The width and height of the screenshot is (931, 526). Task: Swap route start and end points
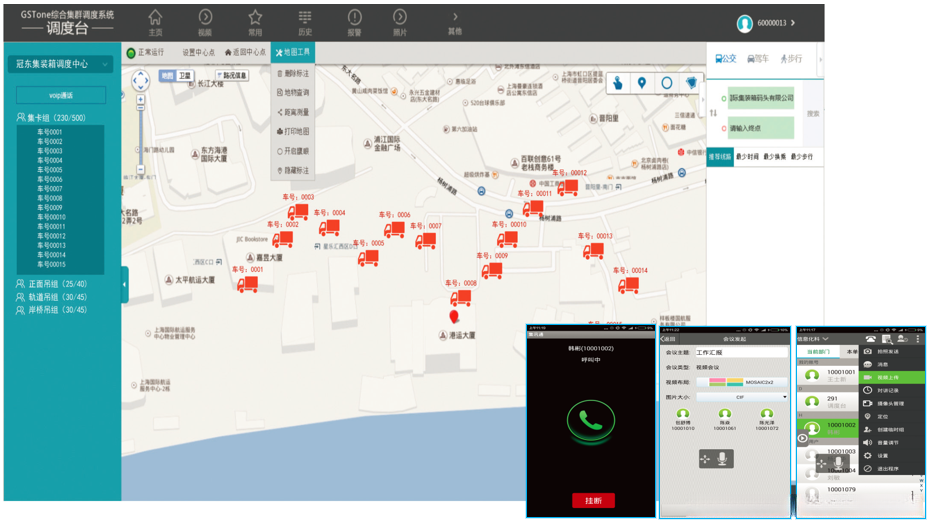coord(713,113)
